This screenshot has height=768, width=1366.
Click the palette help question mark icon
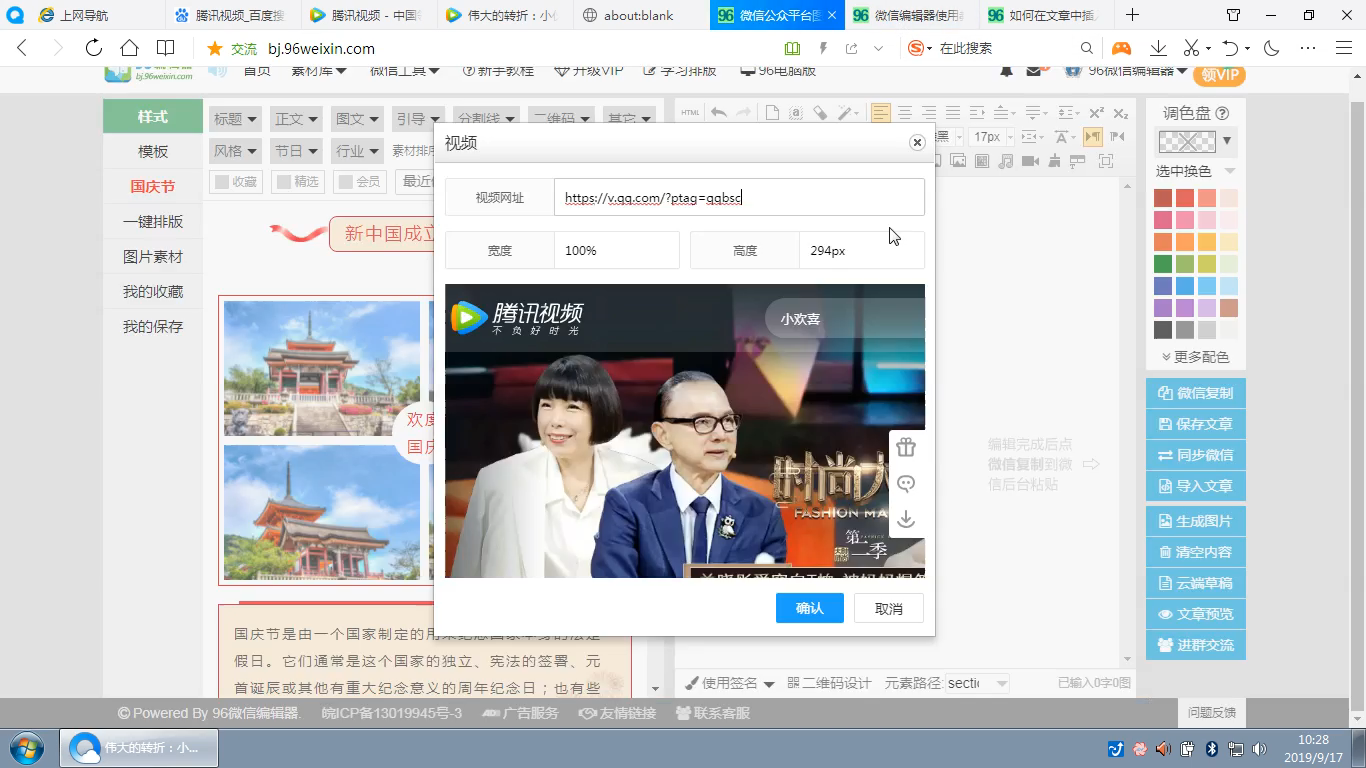point(1221,114)
